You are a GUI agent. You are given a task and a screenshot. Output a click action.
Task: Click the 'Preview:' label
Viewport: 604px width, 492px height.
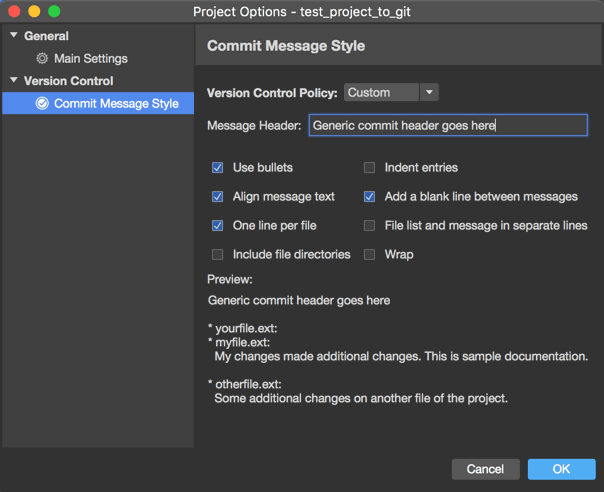tap(230, 279)
